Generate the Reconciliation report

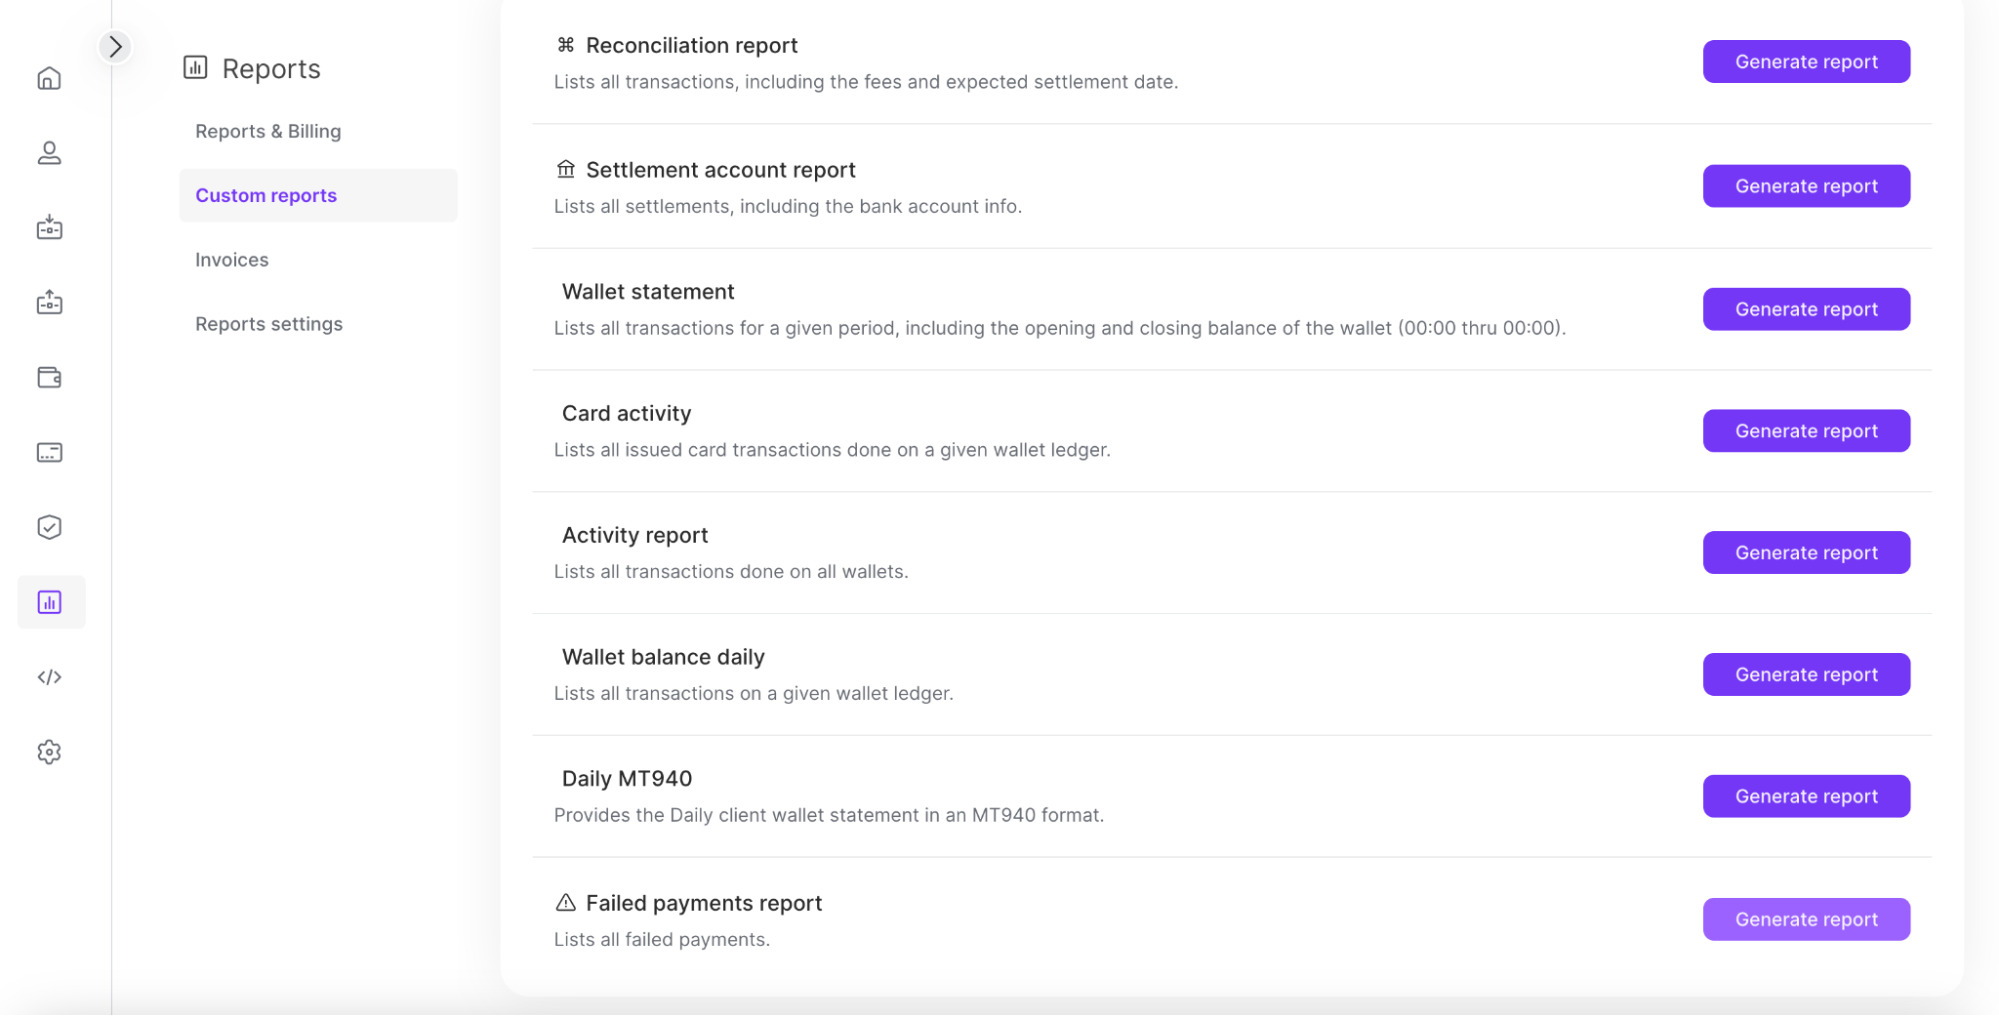click(1806, 61)
